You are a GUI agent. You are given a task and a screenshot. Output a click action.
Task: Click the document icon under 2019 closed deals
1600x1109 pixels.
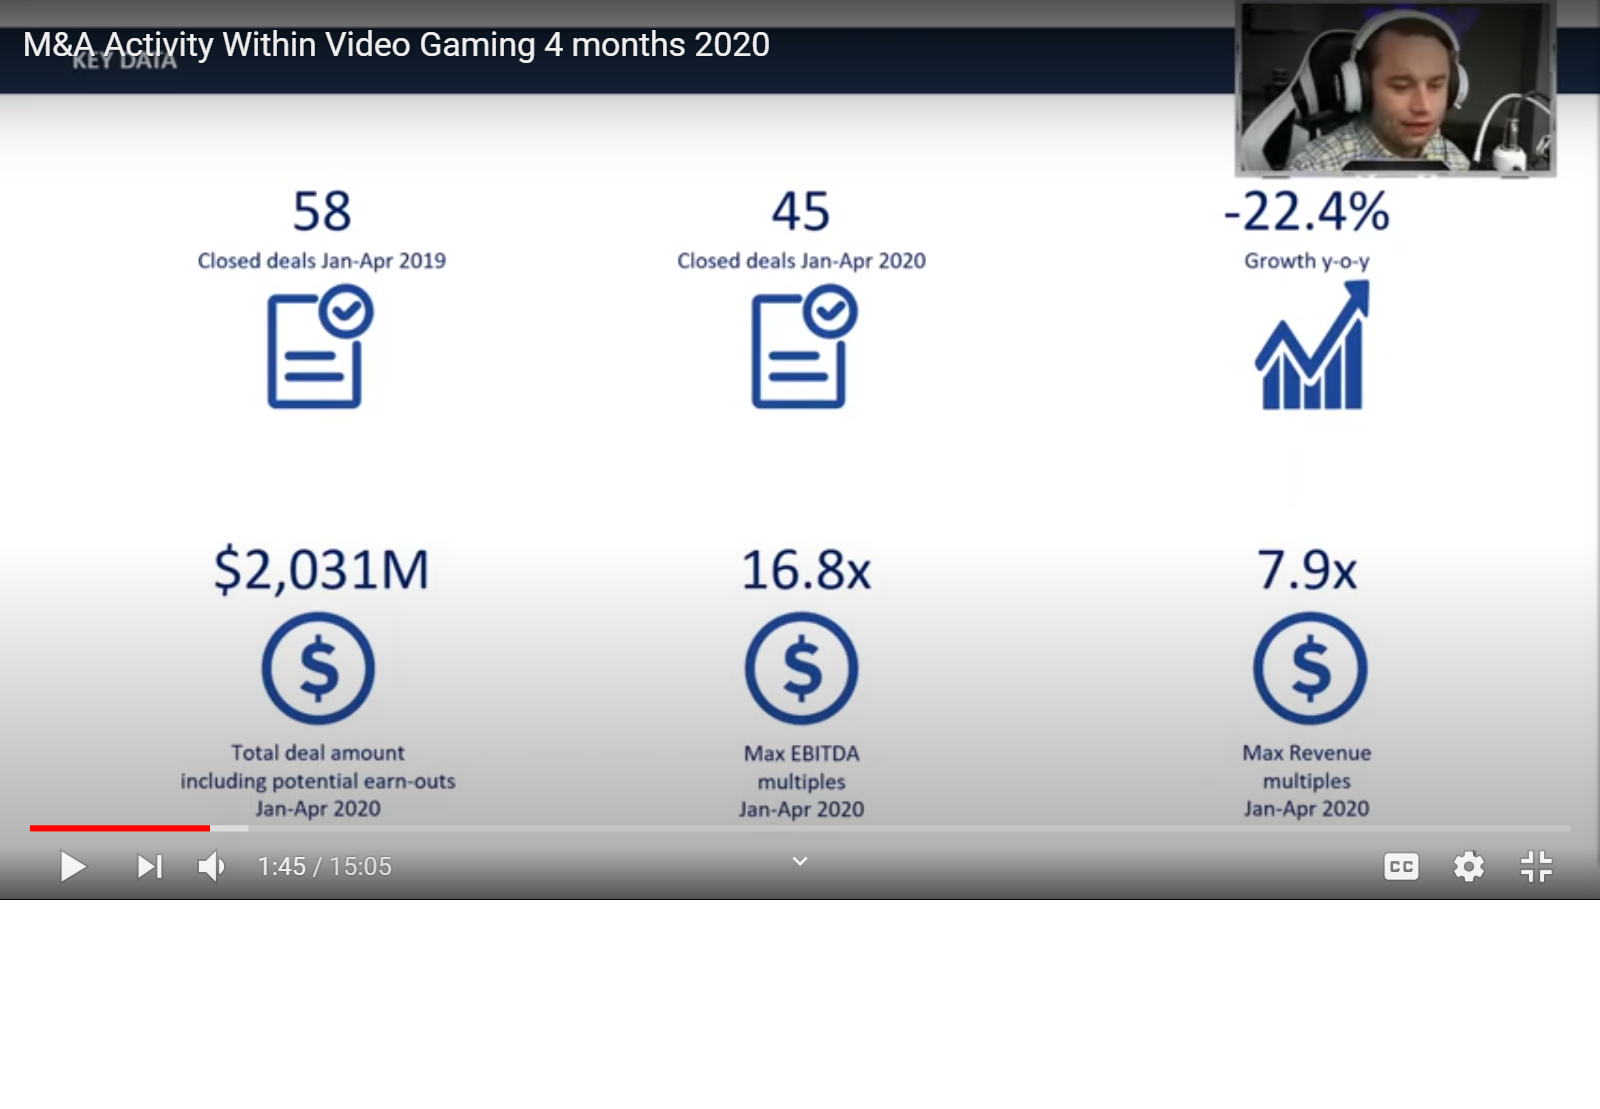pos(320,347)
